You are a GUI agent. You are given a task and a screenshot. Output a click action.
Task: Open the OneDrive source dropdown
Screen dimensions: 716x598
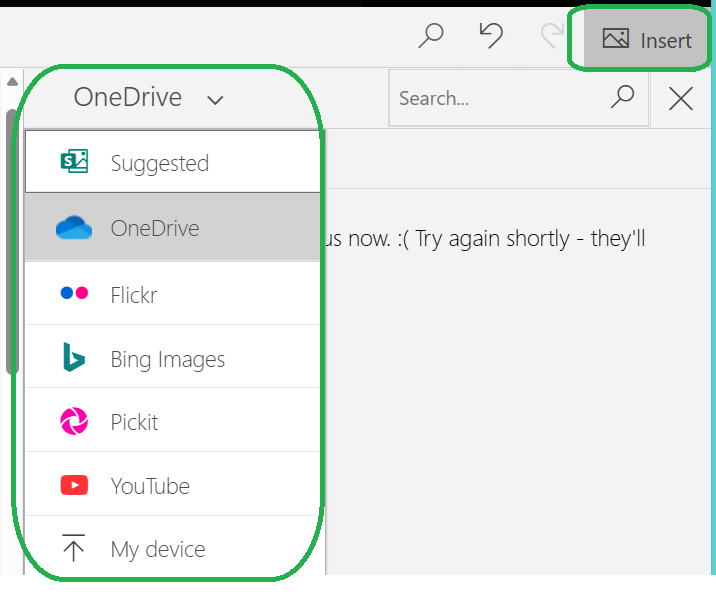click(148, 98)
